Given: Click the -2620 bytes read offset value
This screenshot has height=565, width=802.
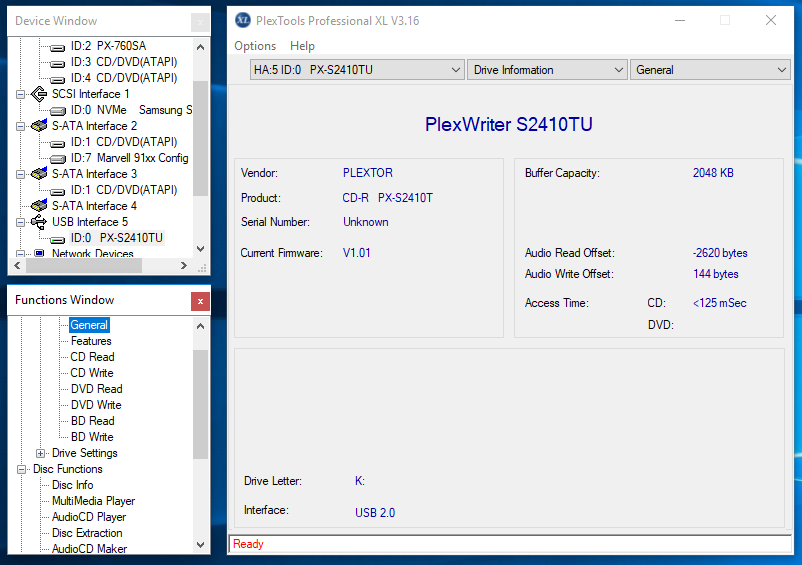Looking at the screenshot, I should click(720, 253).
